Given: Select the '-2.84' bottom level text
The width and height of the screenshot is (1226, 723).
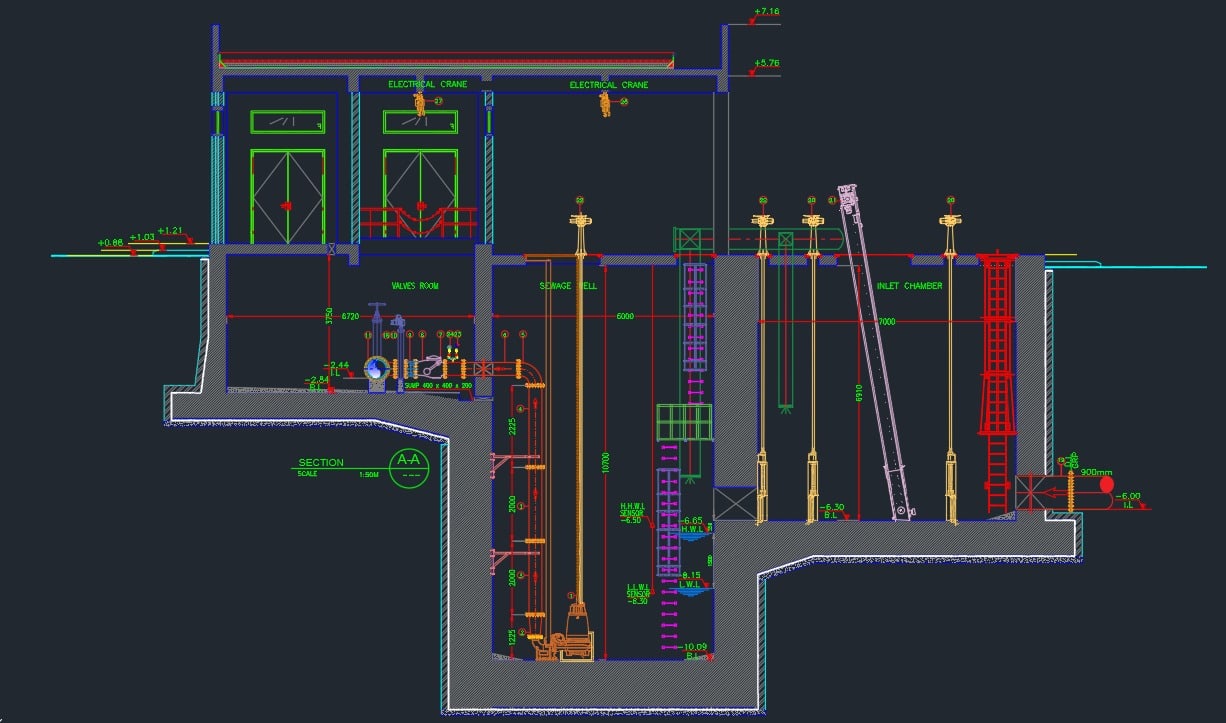Looking at the screenshot, I should [317, 380].
